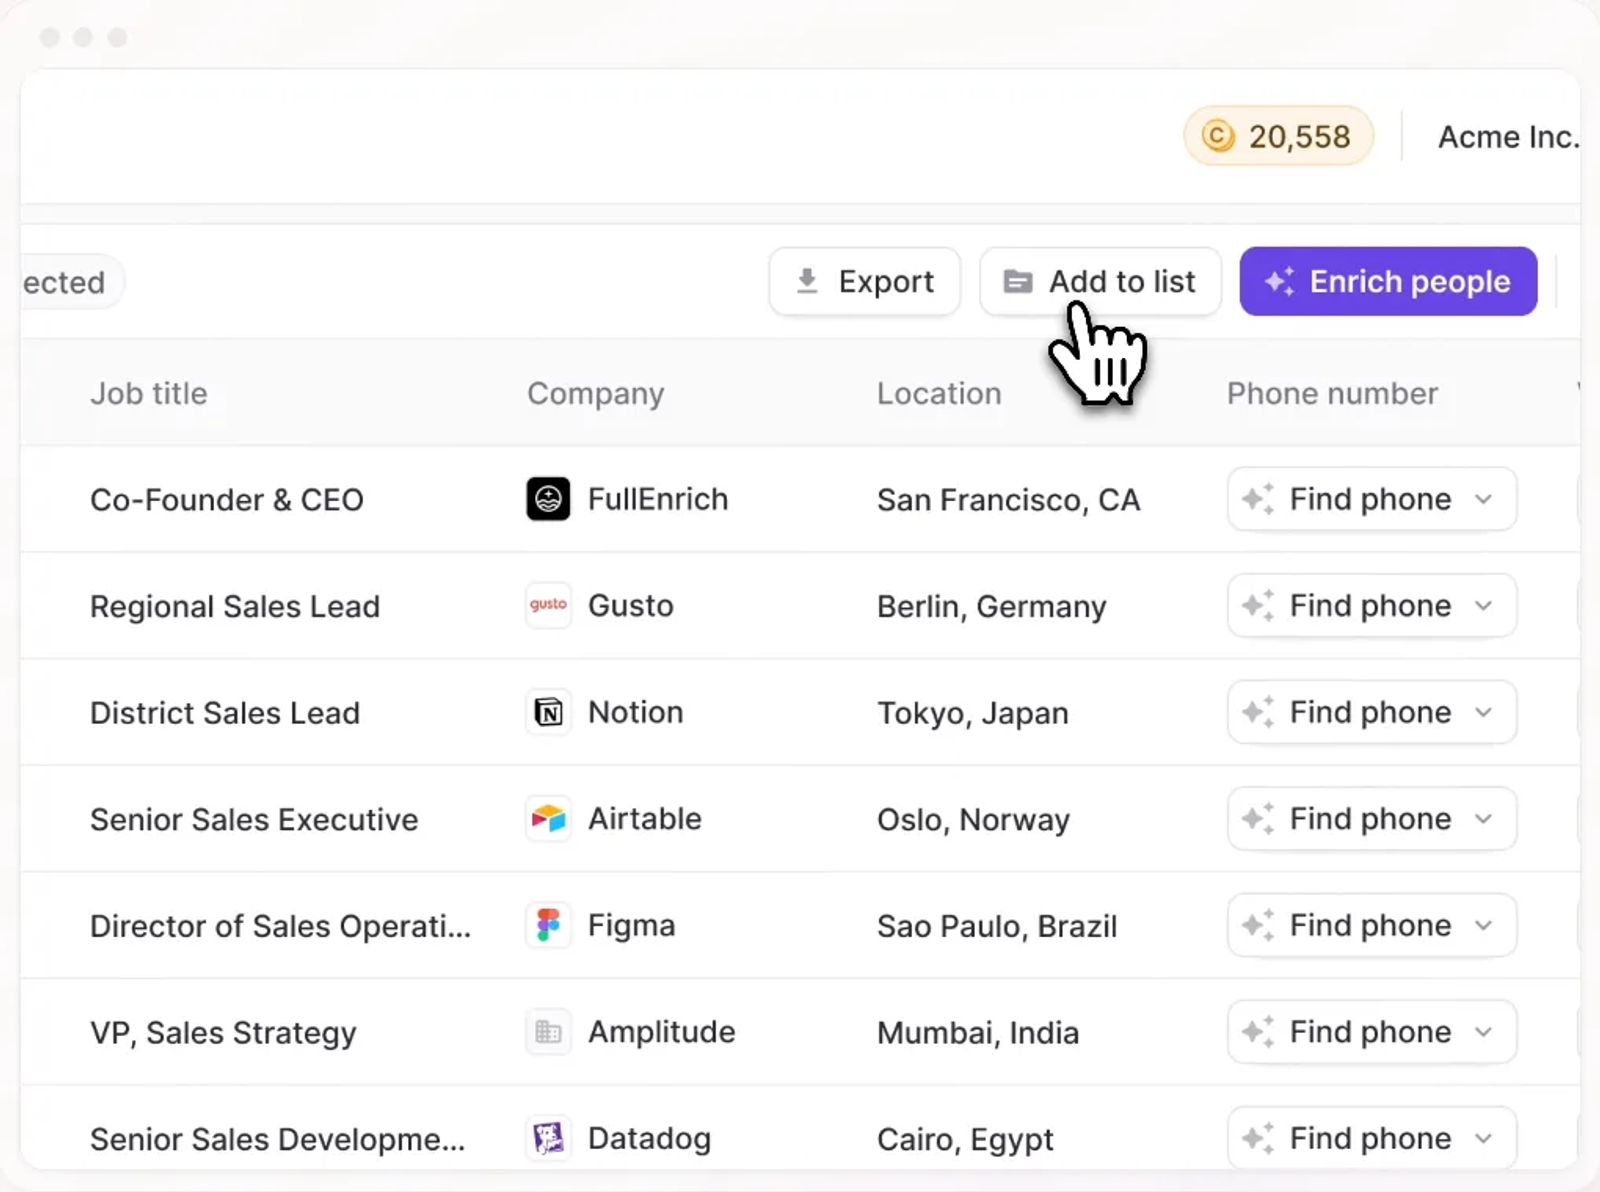Click the folder icon in Add to list
This screenshot has width=1600, height=1192.
1018,281
